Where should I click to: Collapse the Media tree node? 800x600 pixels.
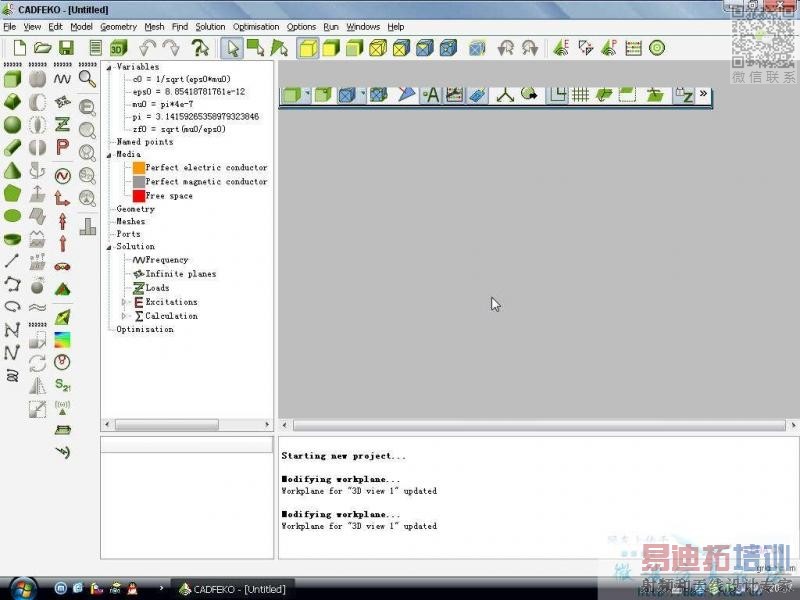(x=109, y=155)
